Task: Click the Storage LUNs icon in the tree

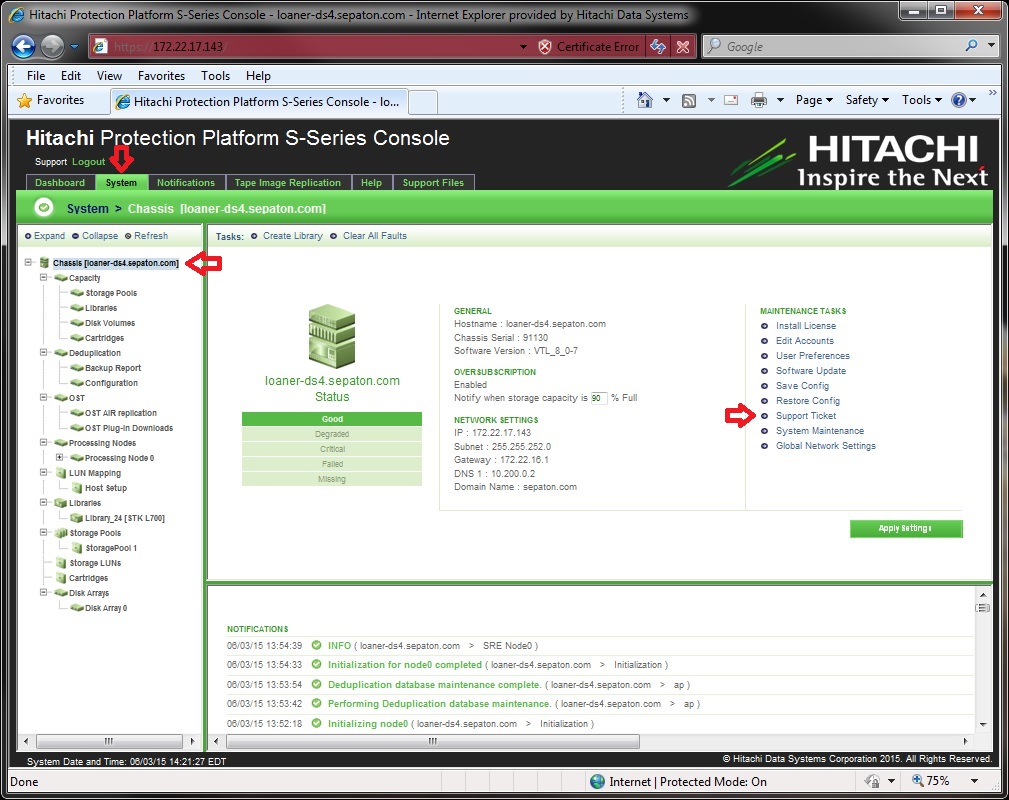Action: (x=61, y=563)
